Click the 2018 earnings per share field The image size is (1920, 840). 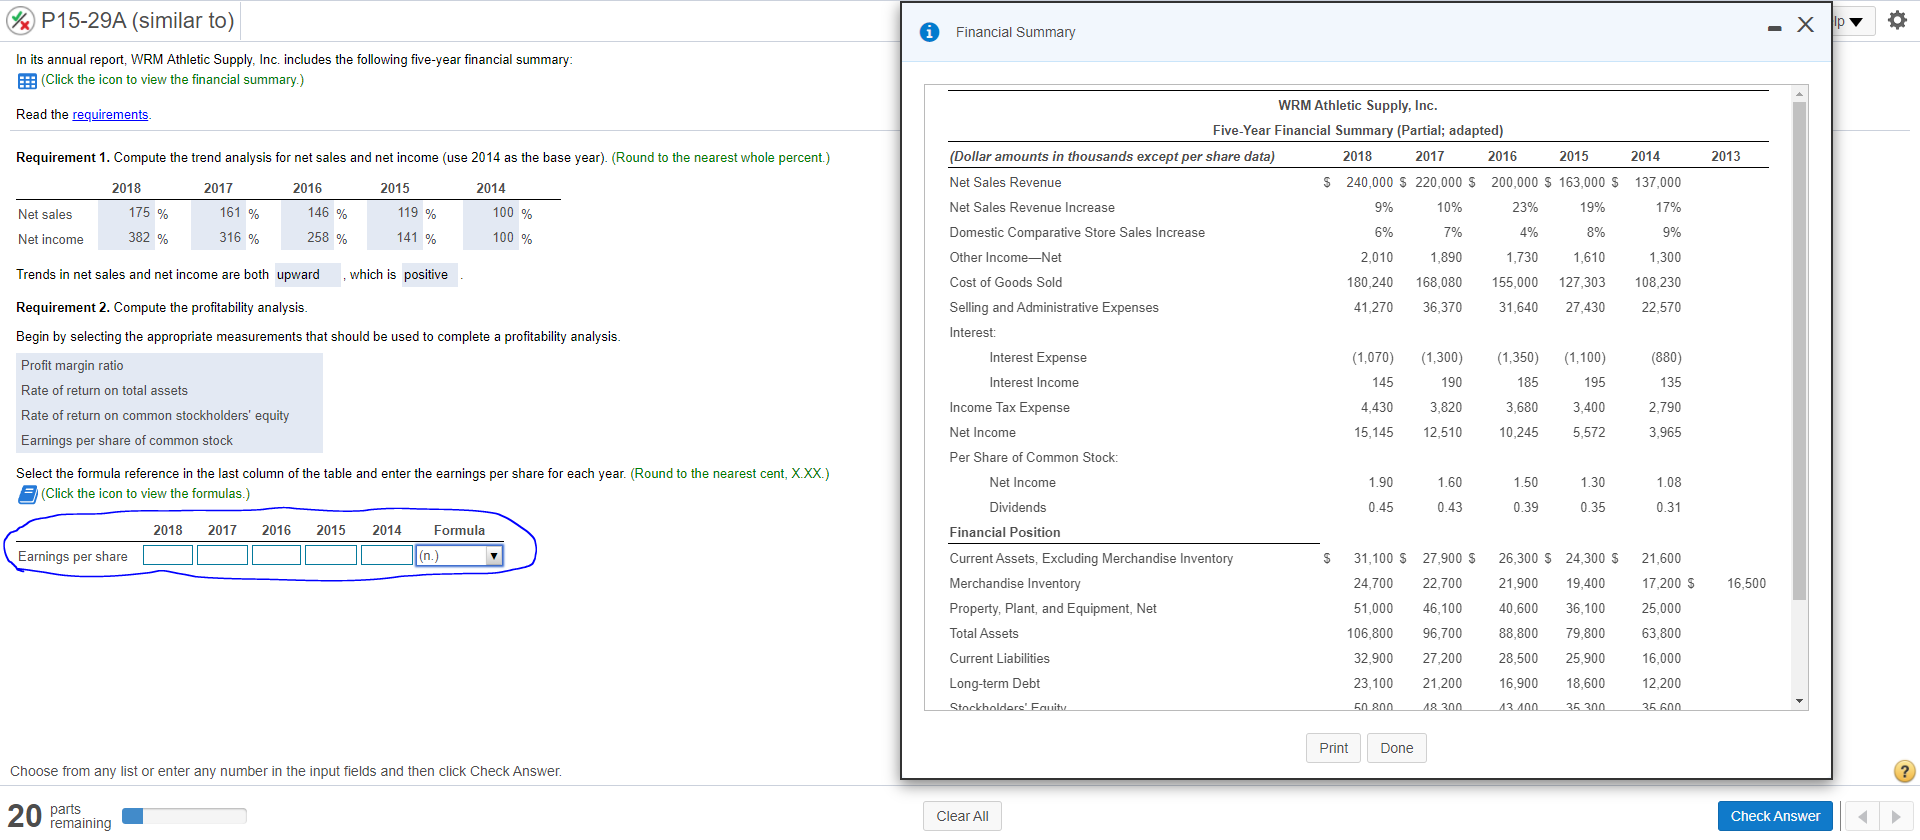[168, 555]
